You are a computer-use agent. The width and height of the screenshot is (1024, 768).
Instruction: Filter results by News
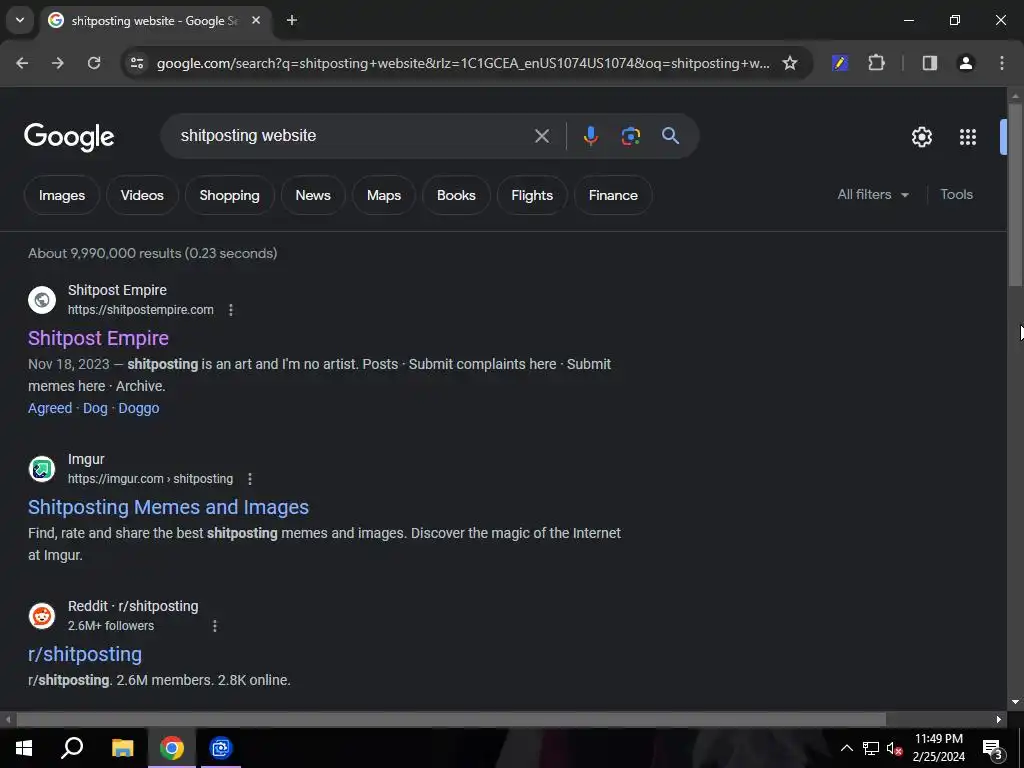coord(313,195)
